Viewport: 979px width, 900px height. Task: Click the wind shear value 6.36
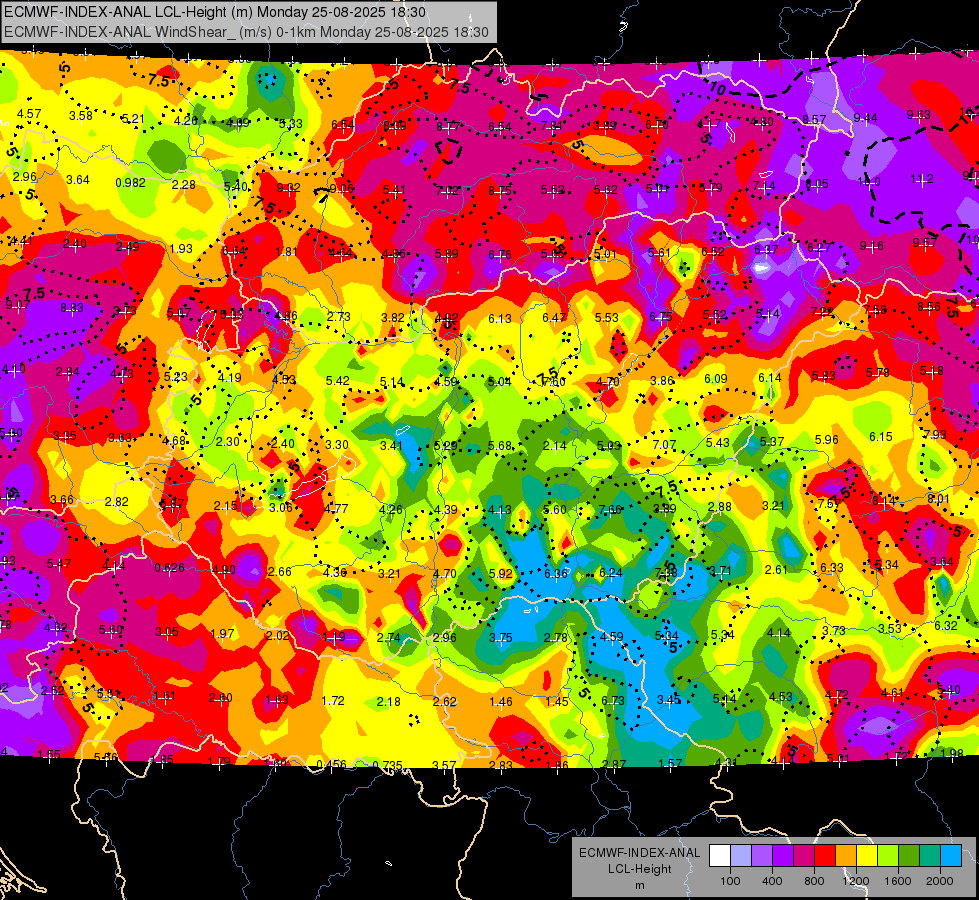pyautogui.click(x=556, y=573)
